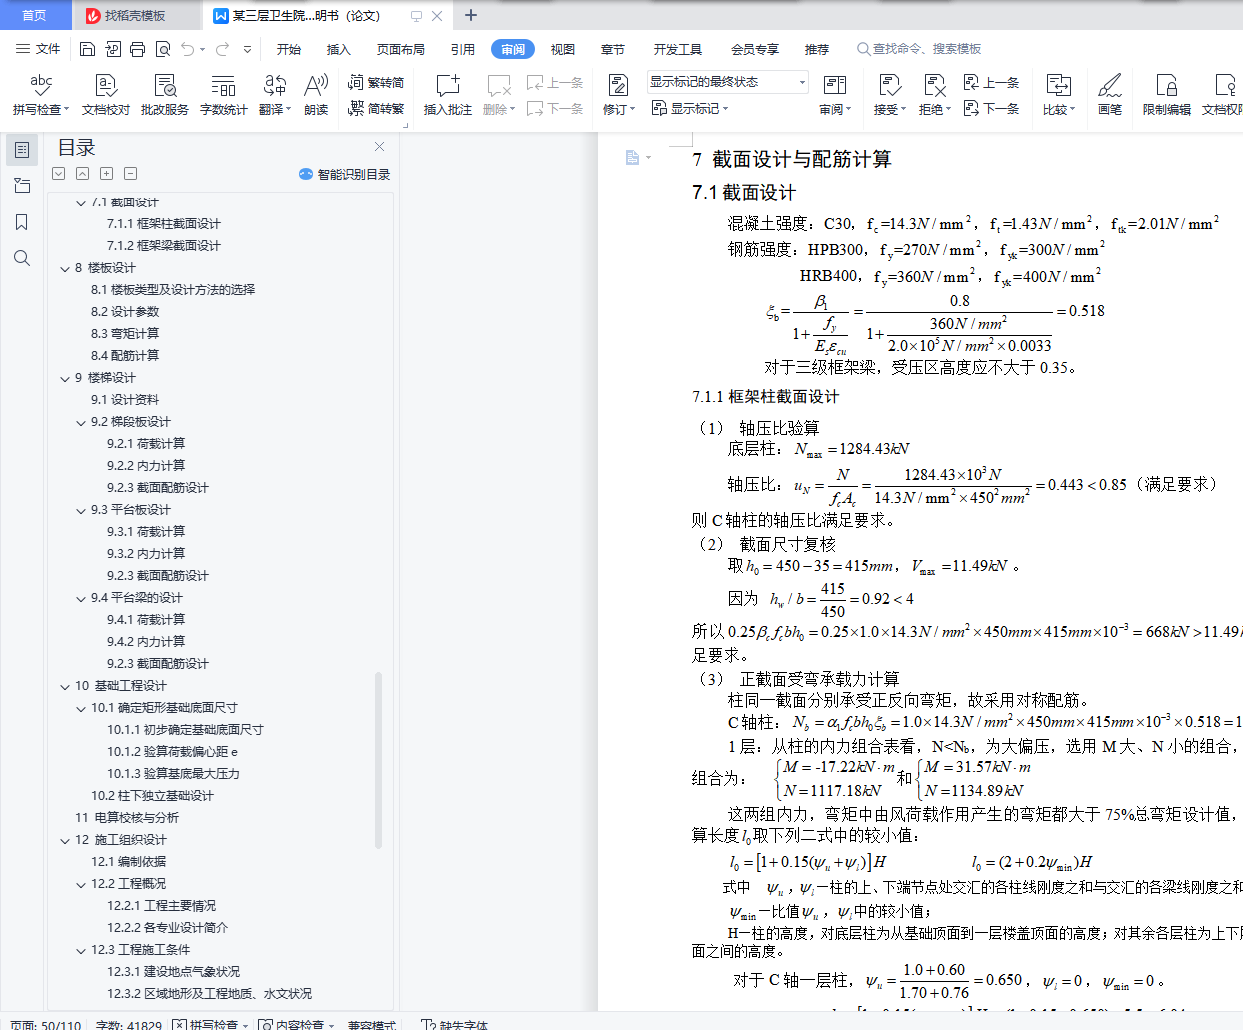This screenshot has height=1030, width=1243.
Task: Open the 拼写检查 spell check tool
Action: point(41,95)
